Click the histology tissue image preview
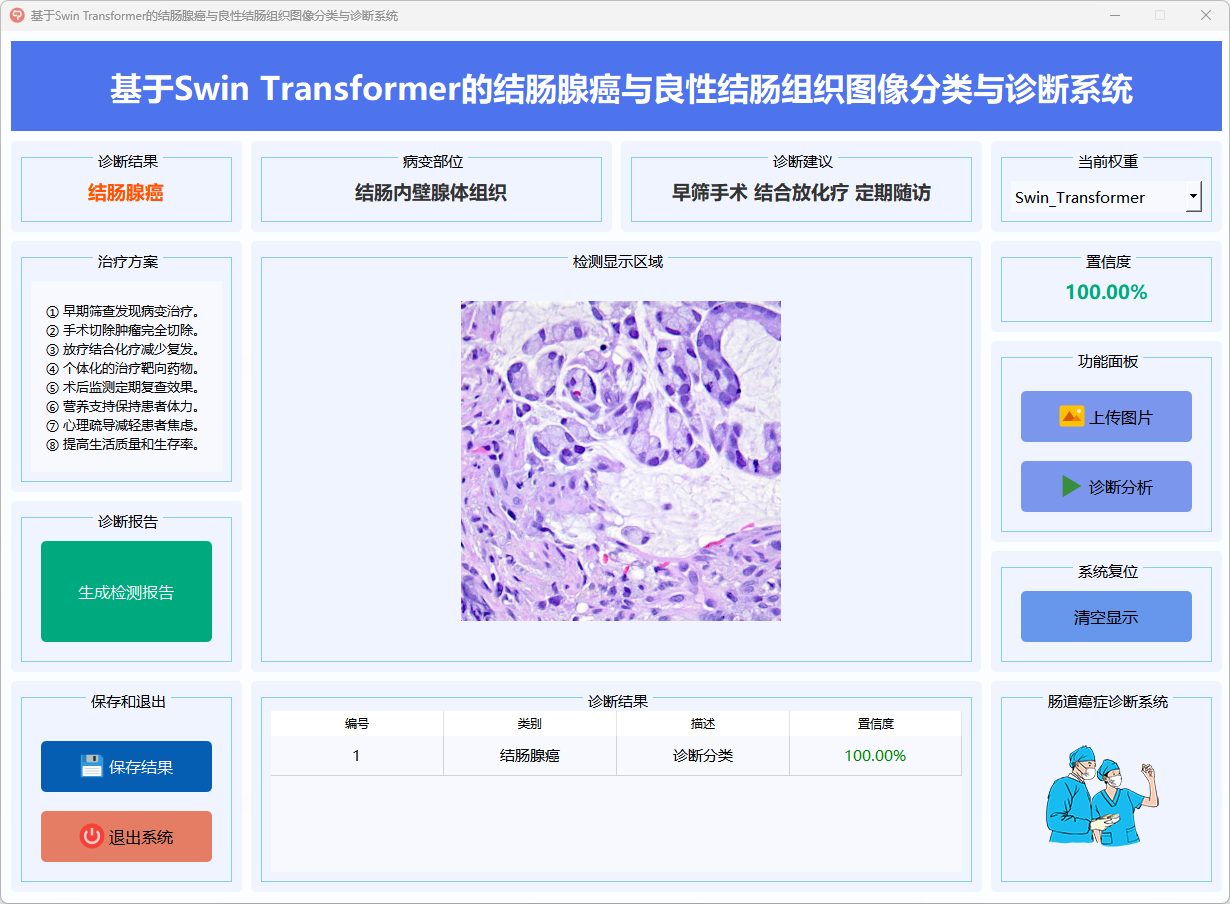This screenshot has height=904, width=1230. [x=620, y=461]
